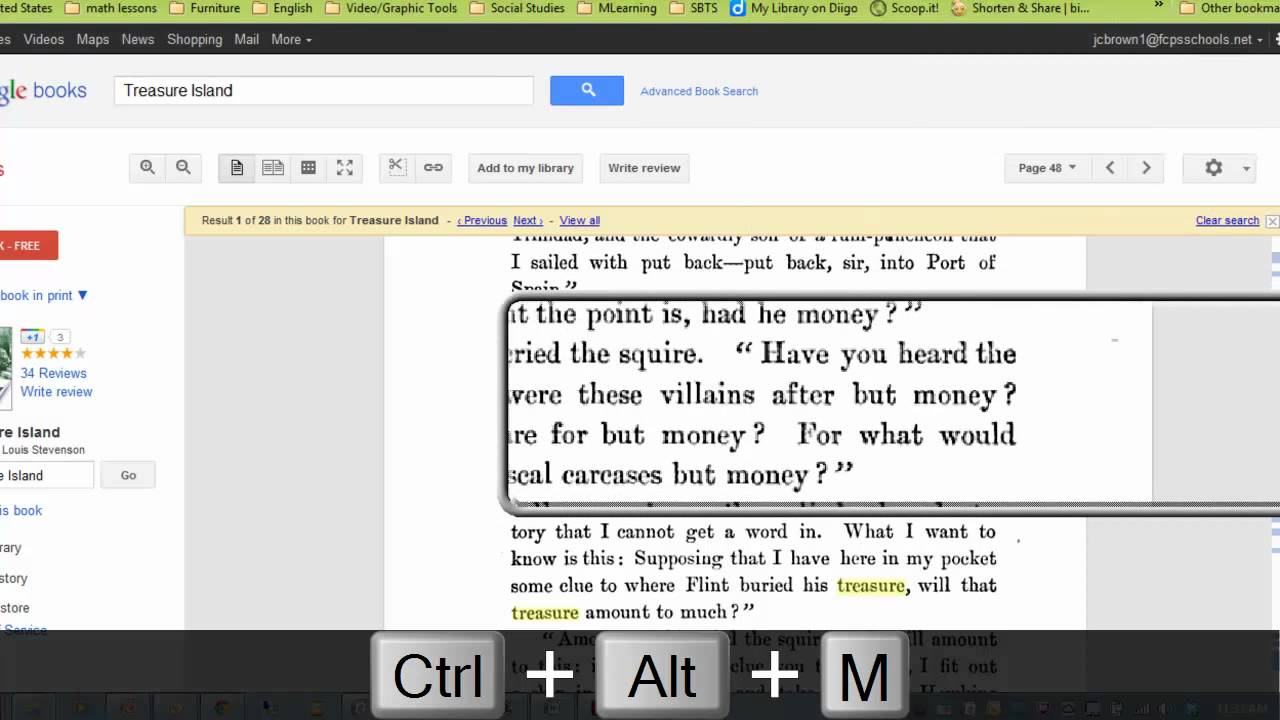Click the blue search button
Viewport: 1280px width, 720px height.
point(587,90)
